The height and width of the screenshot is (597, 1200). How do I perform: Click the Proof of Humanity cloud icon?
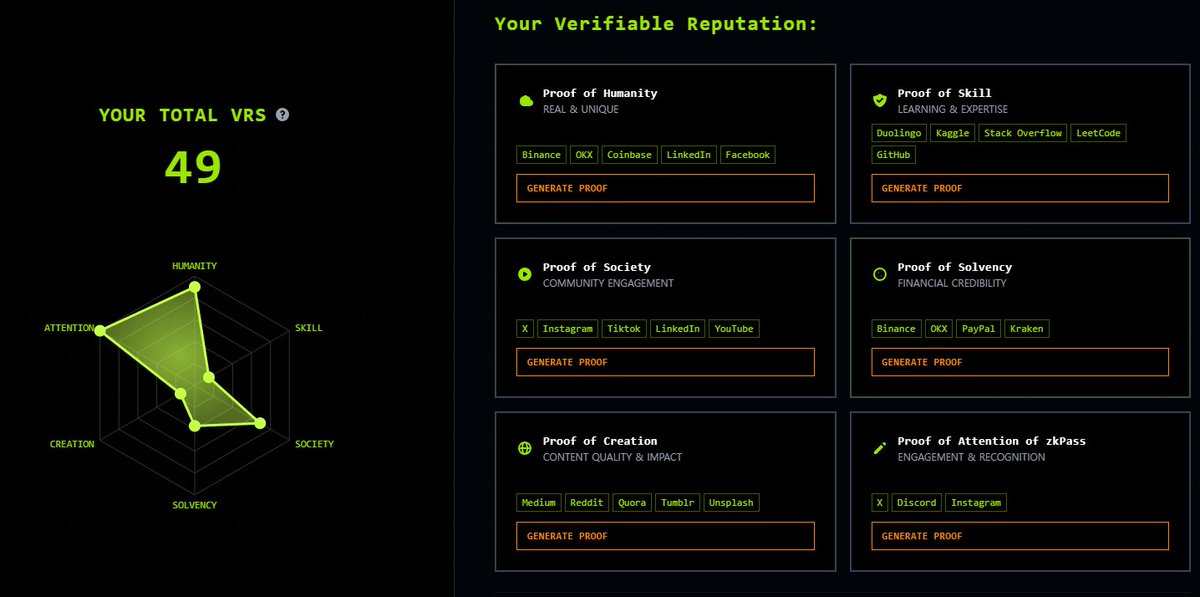point(525,101)
